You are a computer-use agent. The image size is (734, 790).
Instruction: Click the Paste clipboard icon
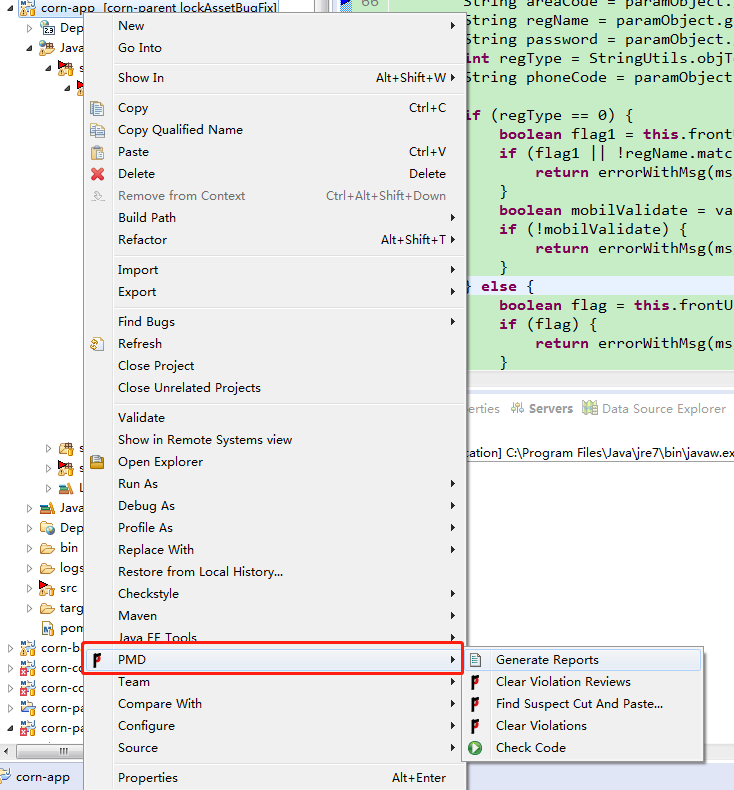(x=97, y=152)
